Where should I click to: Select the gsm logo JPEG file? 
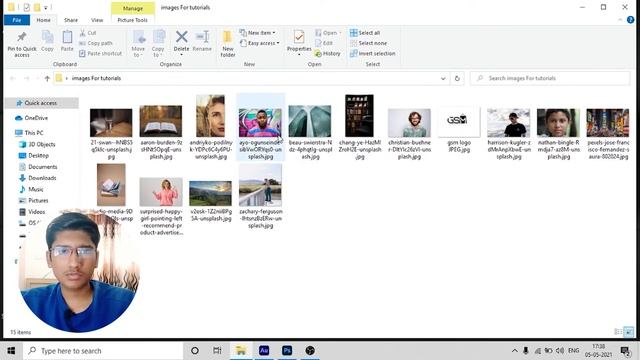(x=459, y=130)
